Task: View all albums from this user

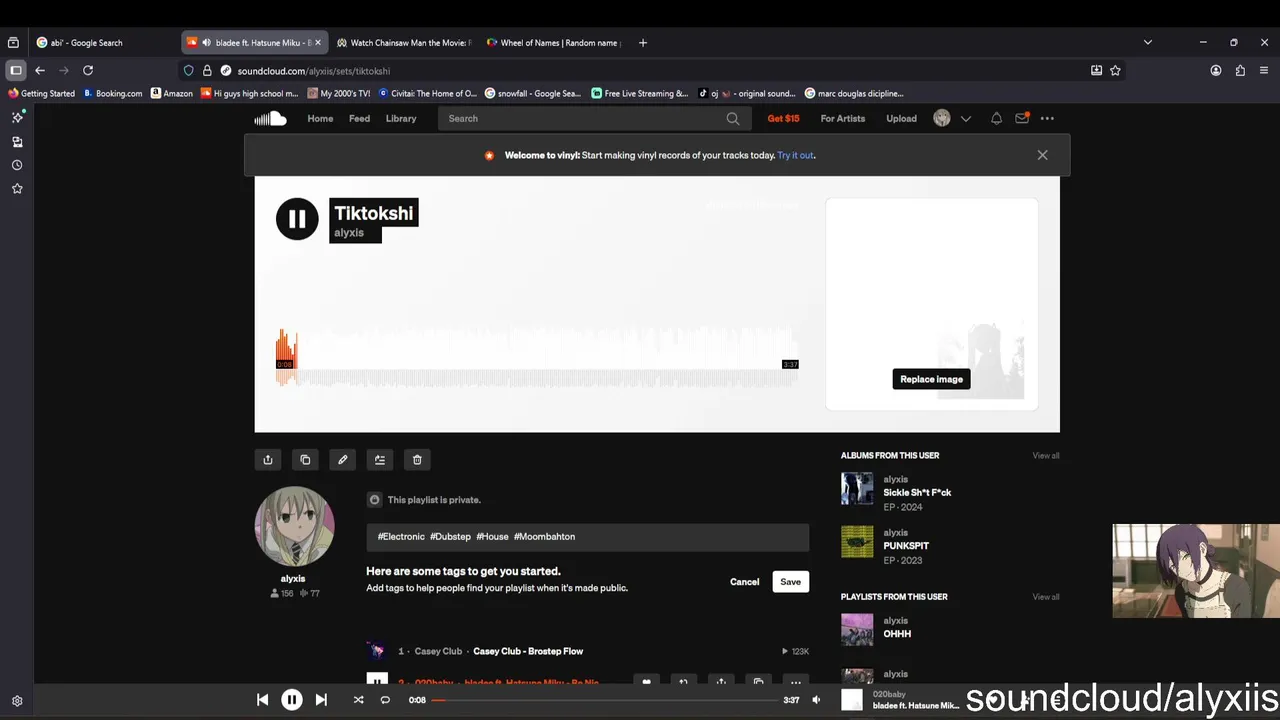Action: point(1046,456)
